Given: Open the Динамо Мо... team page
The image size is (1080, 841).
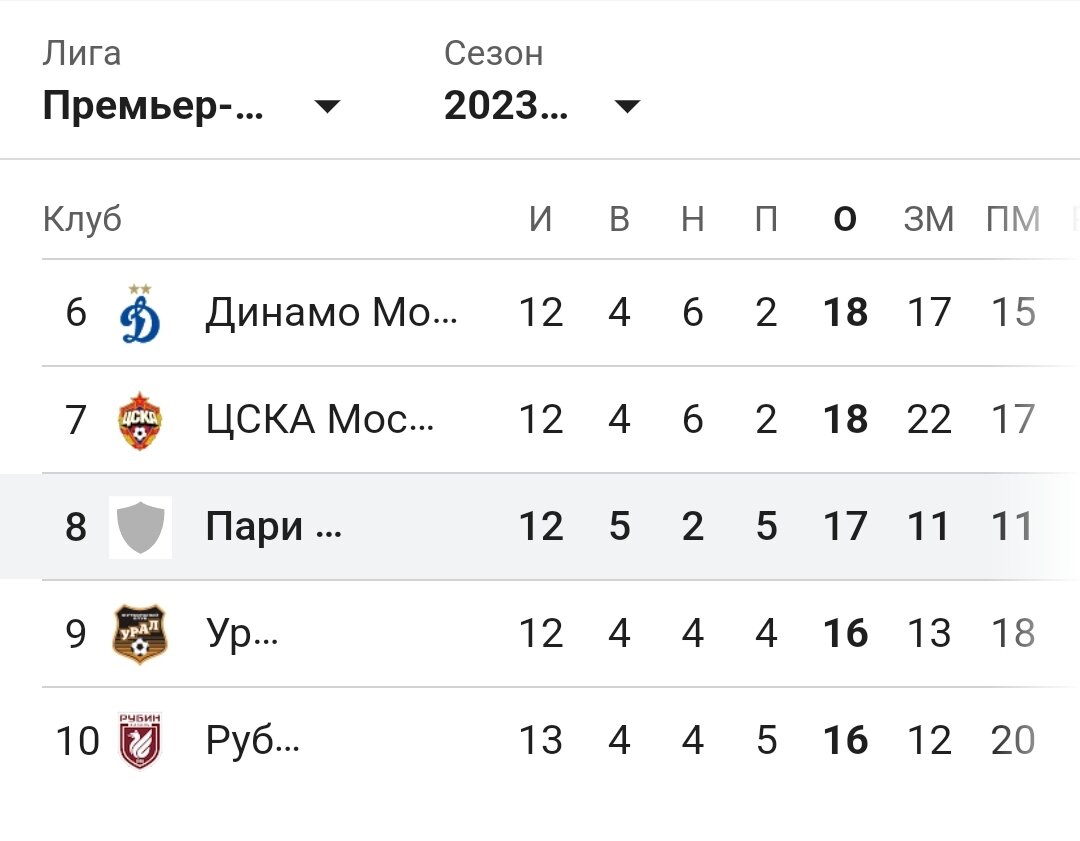Looking at the screenshot, I should pos(330,312).
